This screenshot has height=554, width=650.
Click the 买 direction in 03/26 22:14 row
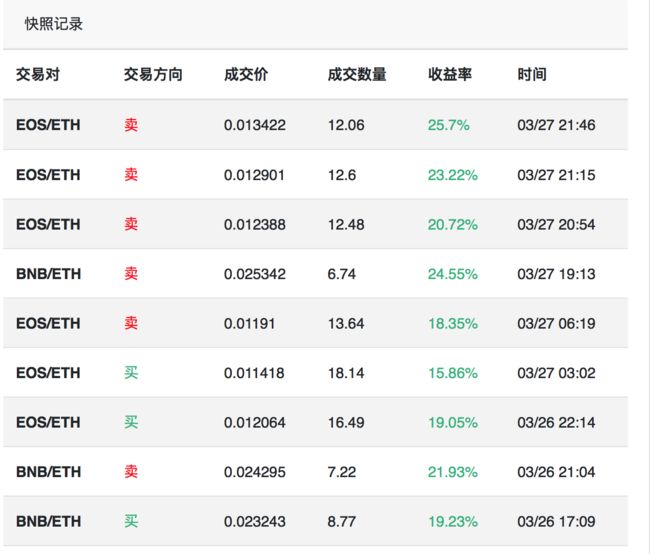131,422
